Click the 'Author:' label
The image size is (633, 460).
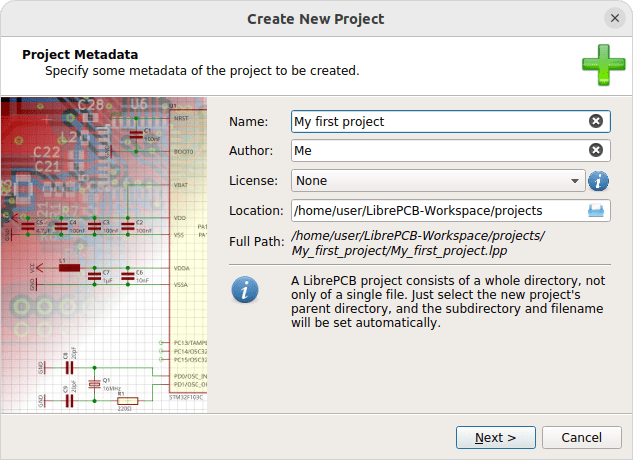[251, 151]
